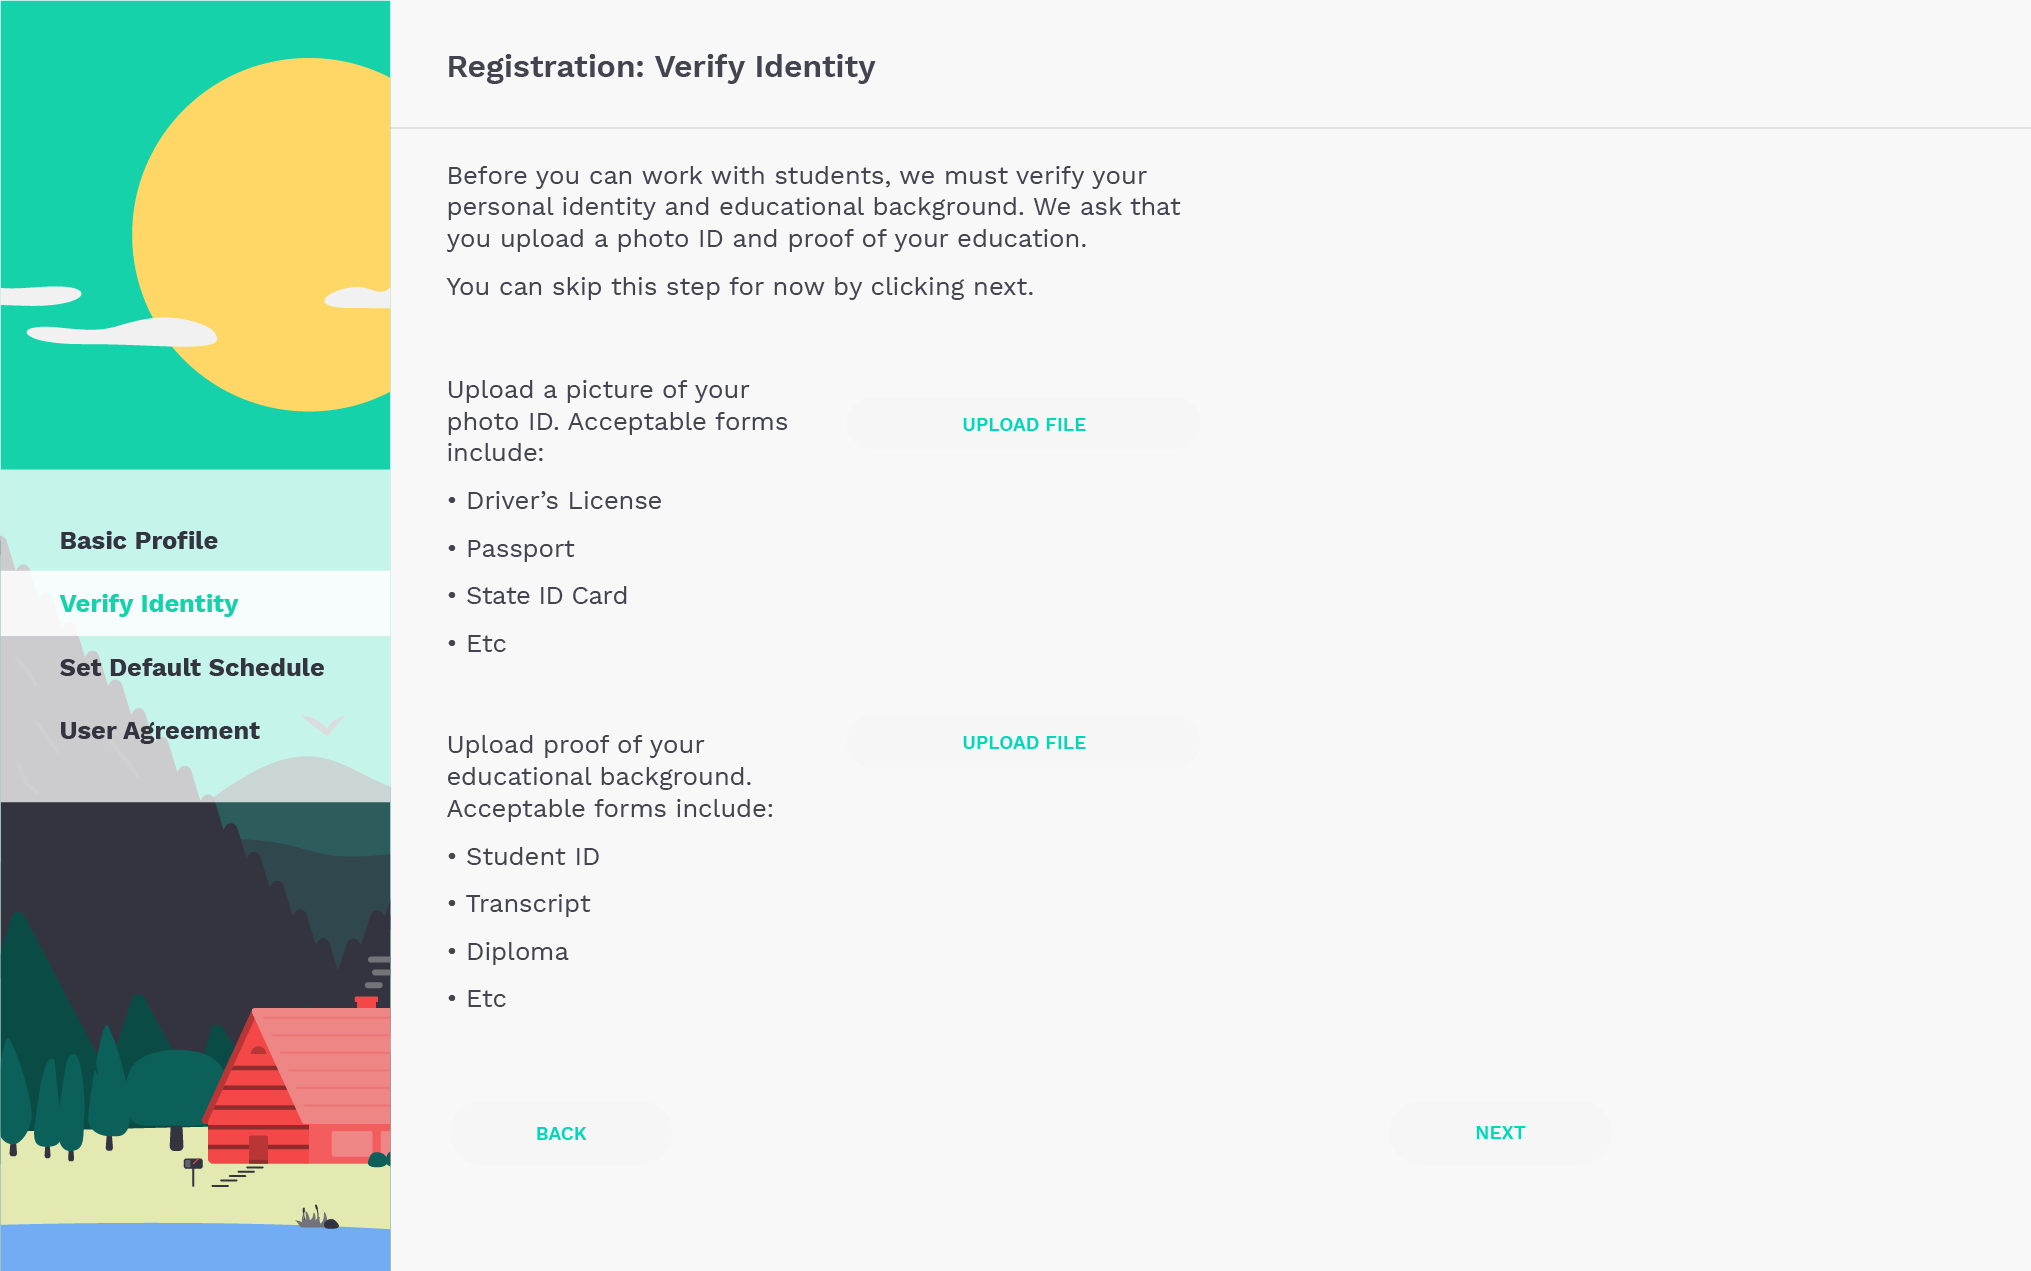Click the skip this step sentence
2031x1271 pixels.
[x=740, y=286]
